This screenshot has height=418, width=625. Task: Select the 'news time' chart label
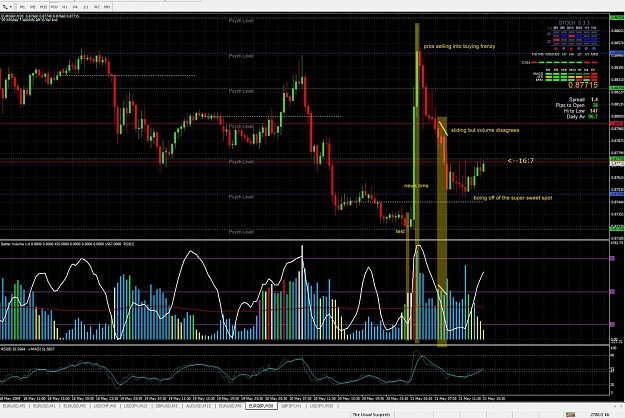tap(416, 186)
